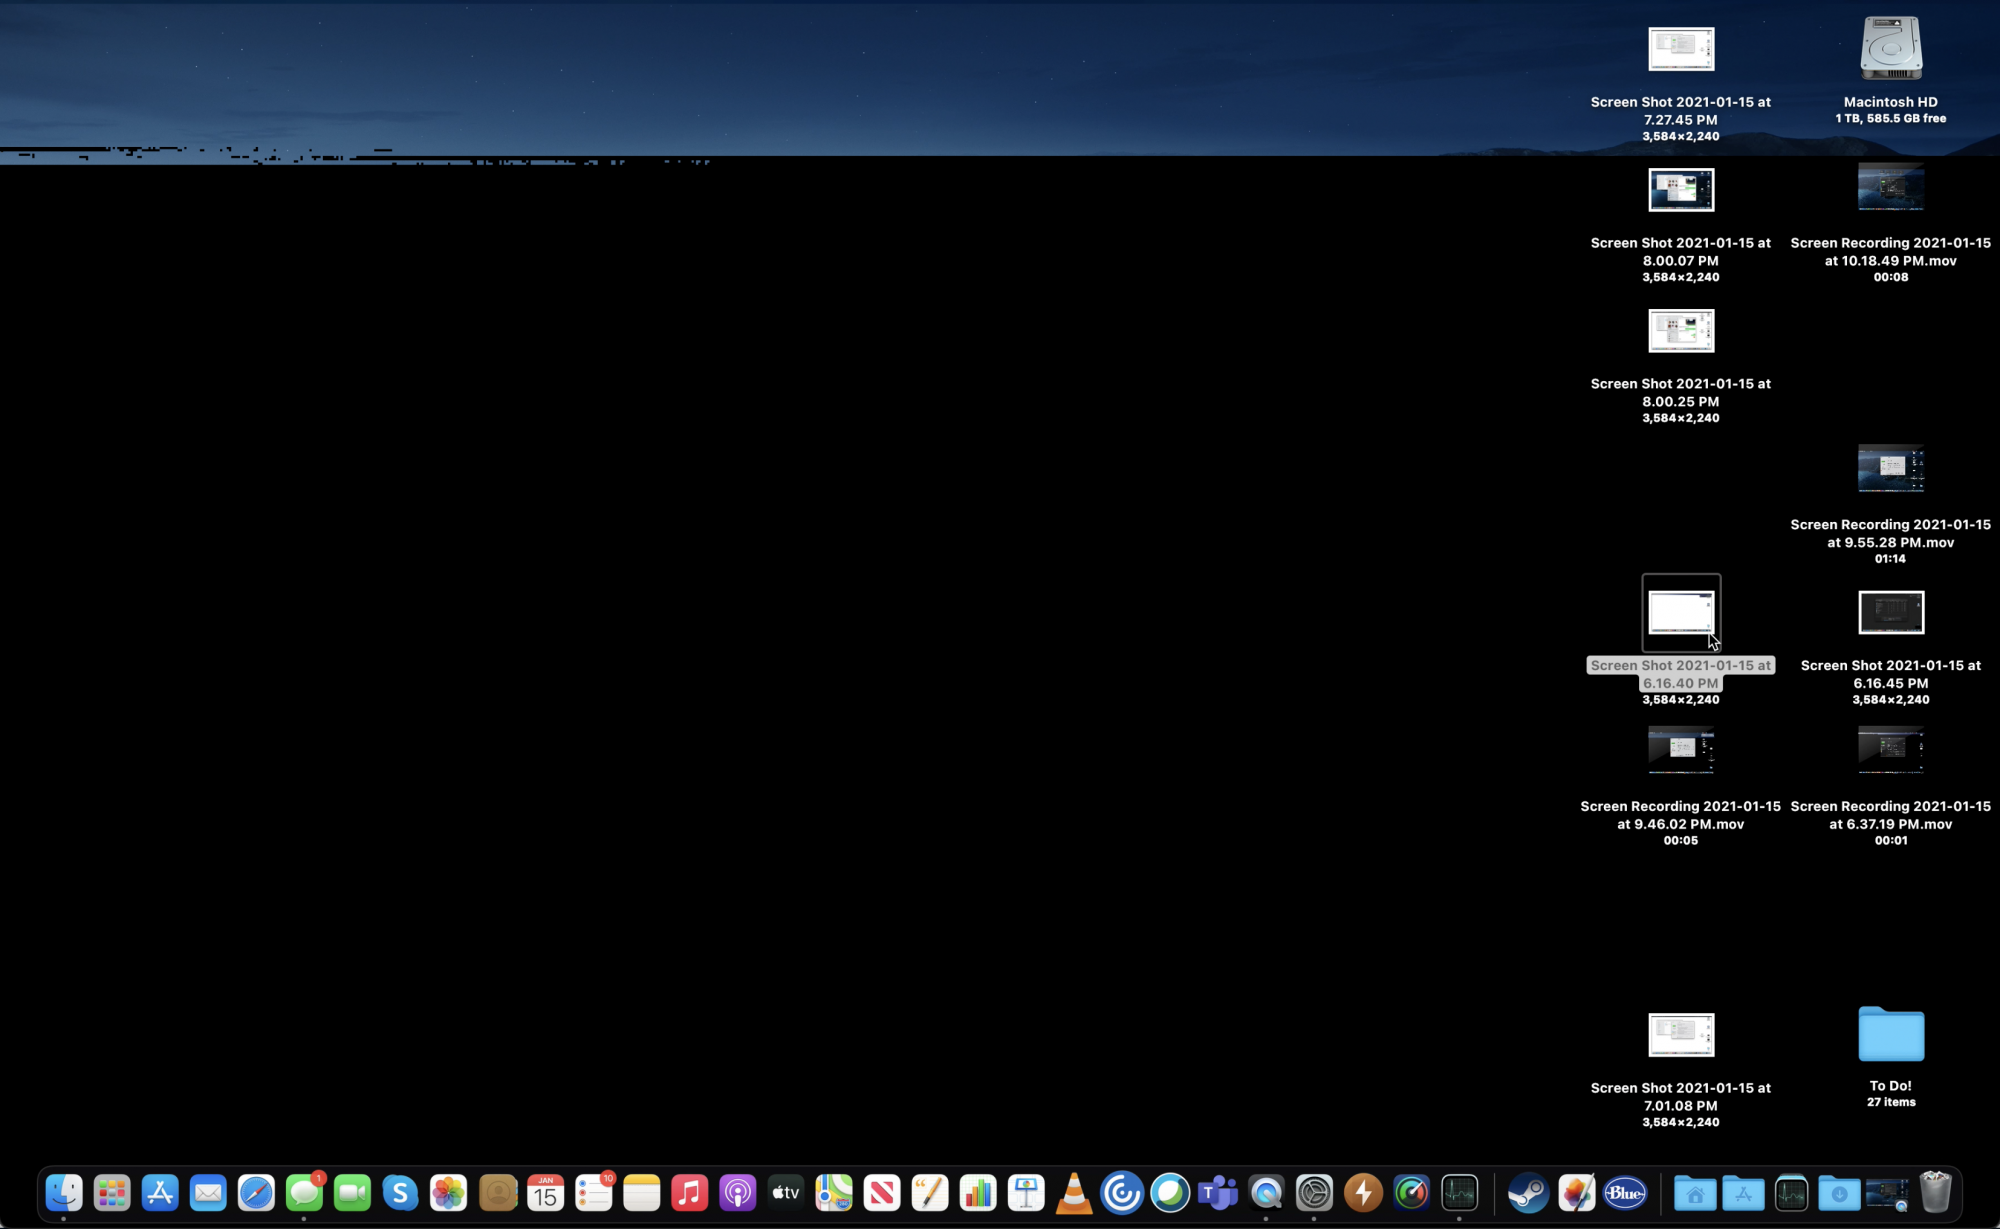
Task: Open Launchpad from the Dock
Action: click(112, 1192)
